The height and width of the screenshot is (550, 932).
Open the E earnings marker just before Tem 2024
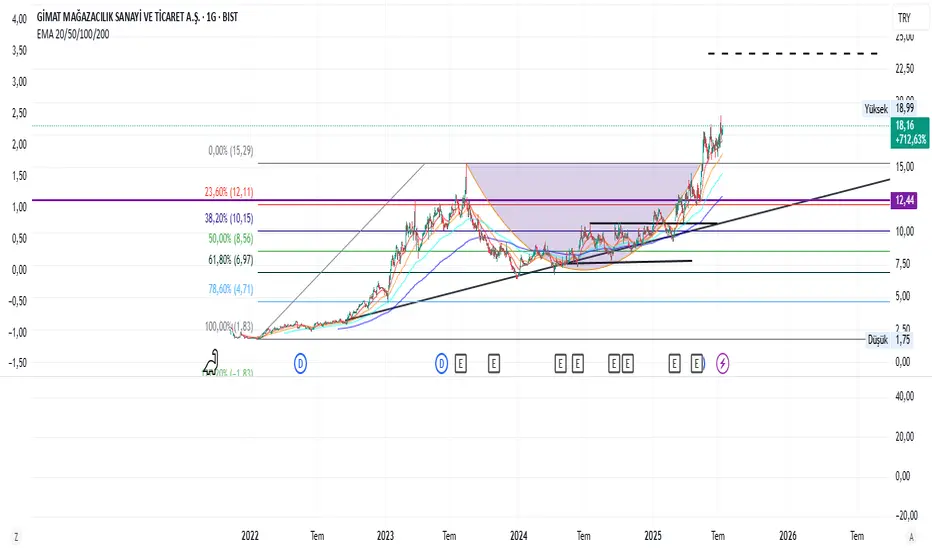coord(577,363)
